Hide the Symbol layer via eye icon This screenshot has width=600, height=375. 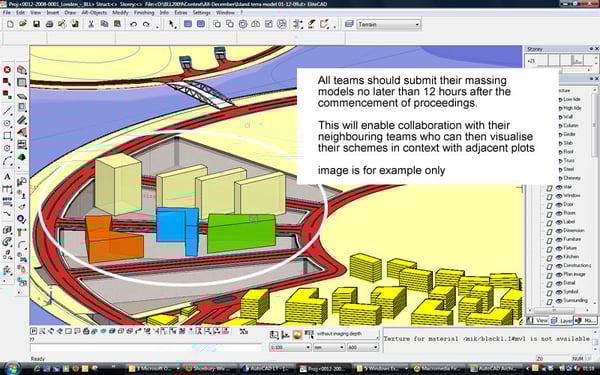559,292
